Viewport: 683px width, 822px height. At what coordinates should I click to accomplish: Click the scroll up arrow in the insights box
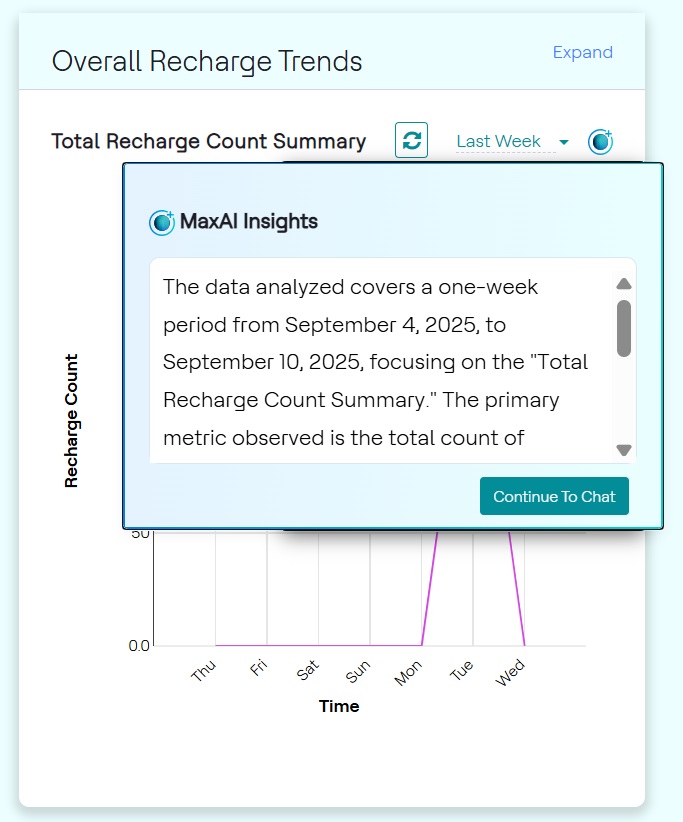pos(624,284)
